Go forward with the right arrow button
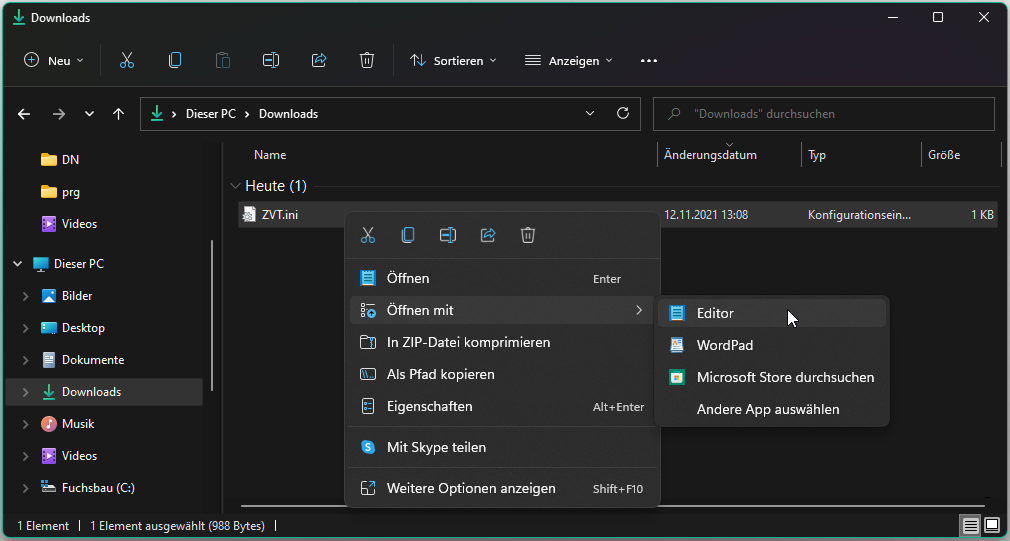 (59, 114)
